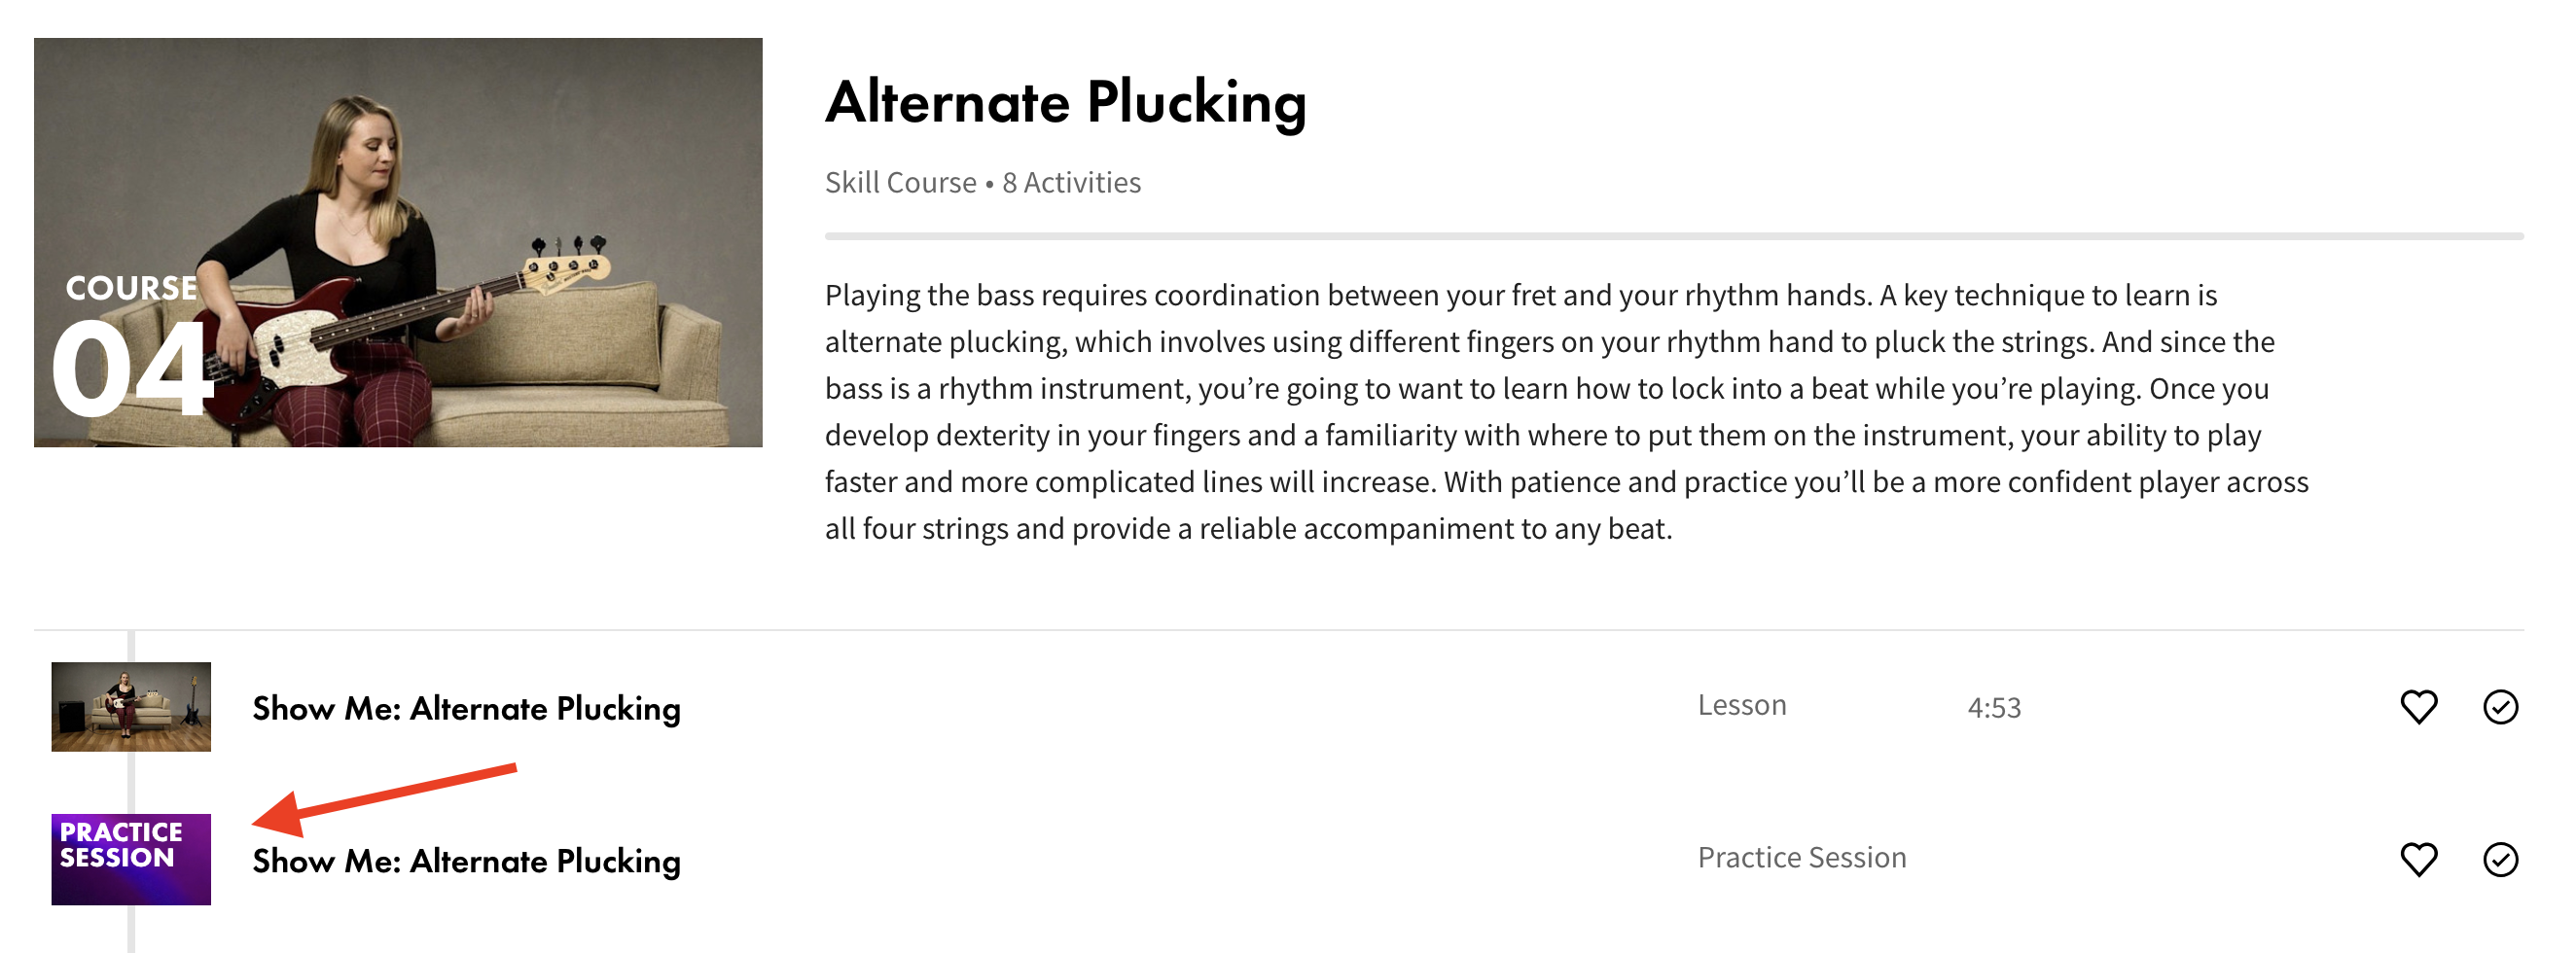
Task: Click the gray Lesson type label
Action: (x=1741, y=705)
